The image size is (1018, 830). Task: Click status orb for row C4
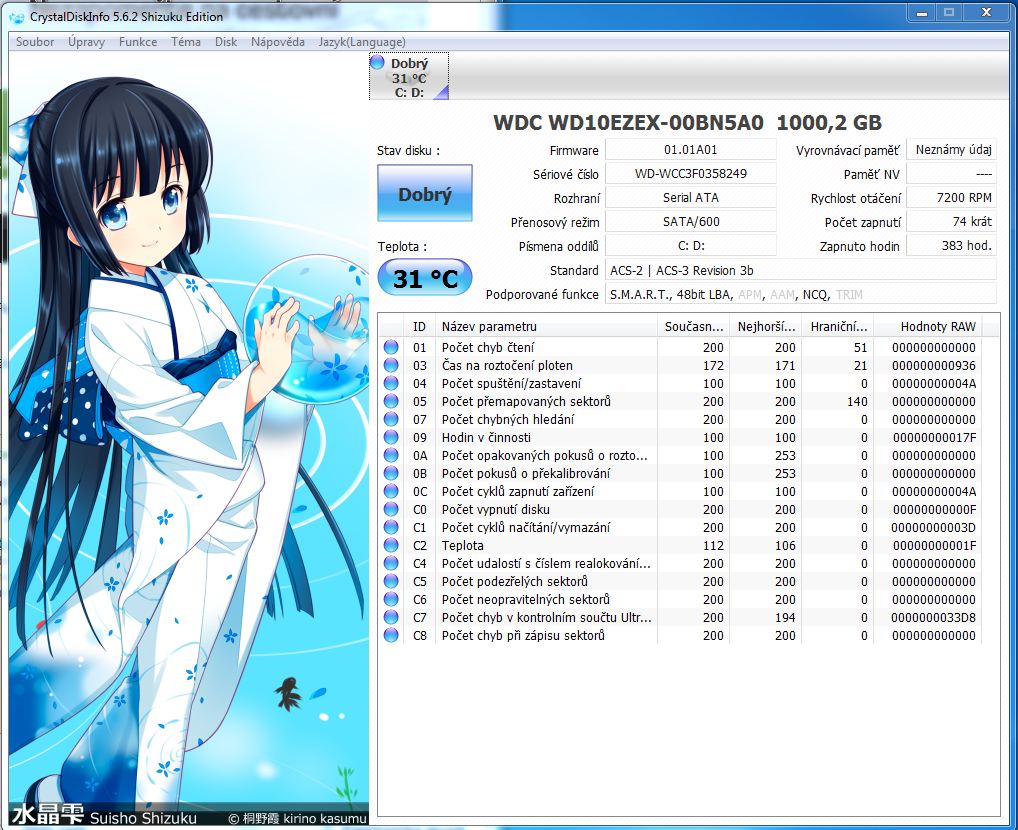(391, 563)
